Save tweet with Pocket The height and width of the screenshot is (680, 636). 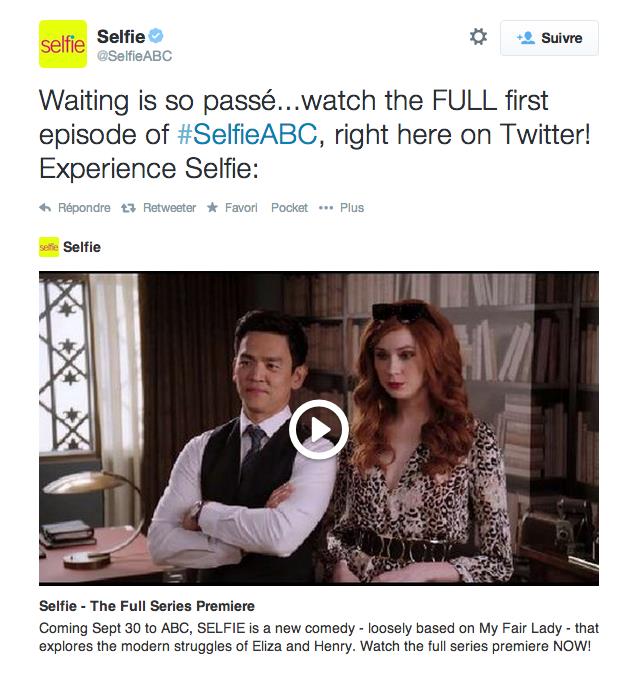click(289, 208)
